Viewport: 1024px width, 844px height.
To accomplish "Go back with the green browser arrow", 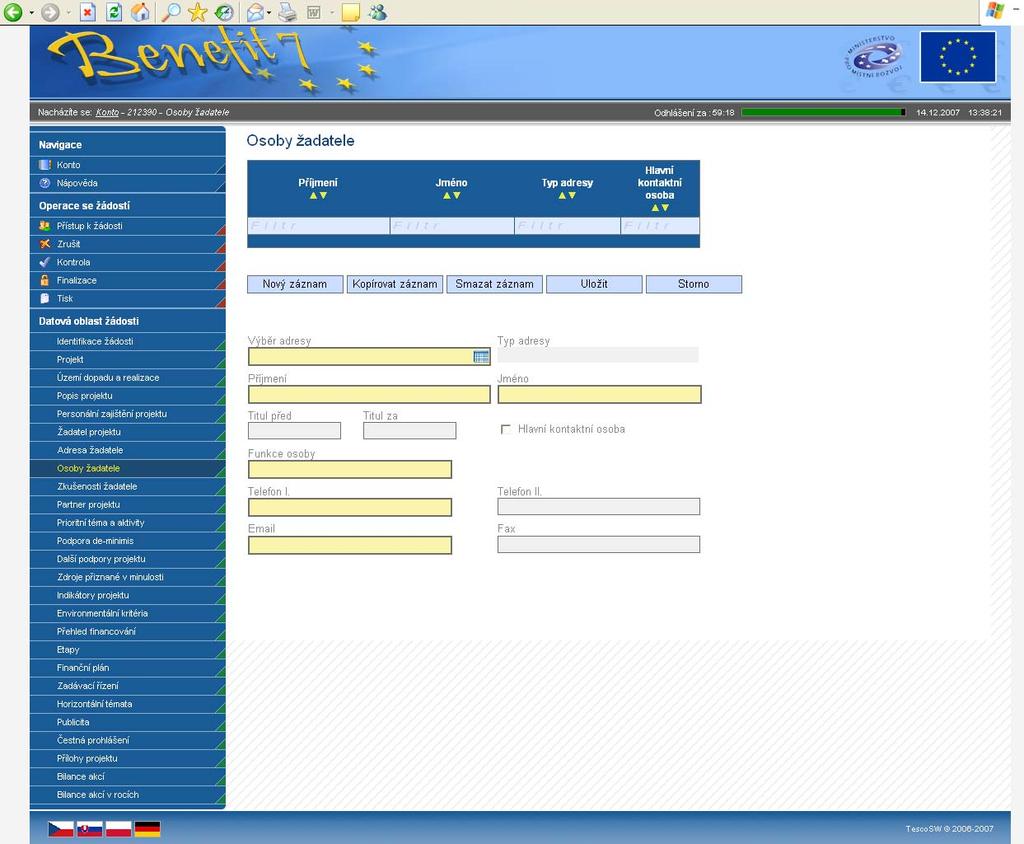I will 13,12.
